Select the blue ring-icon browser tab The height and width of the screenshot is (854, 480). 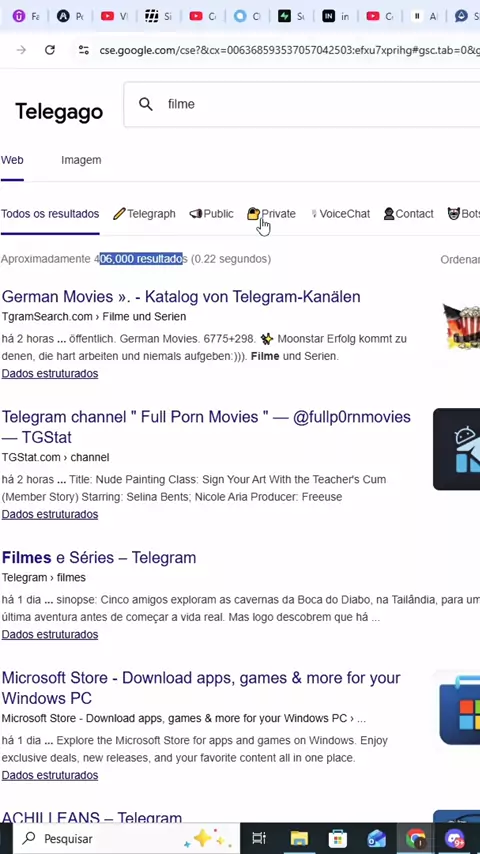[x=247, y=16]
